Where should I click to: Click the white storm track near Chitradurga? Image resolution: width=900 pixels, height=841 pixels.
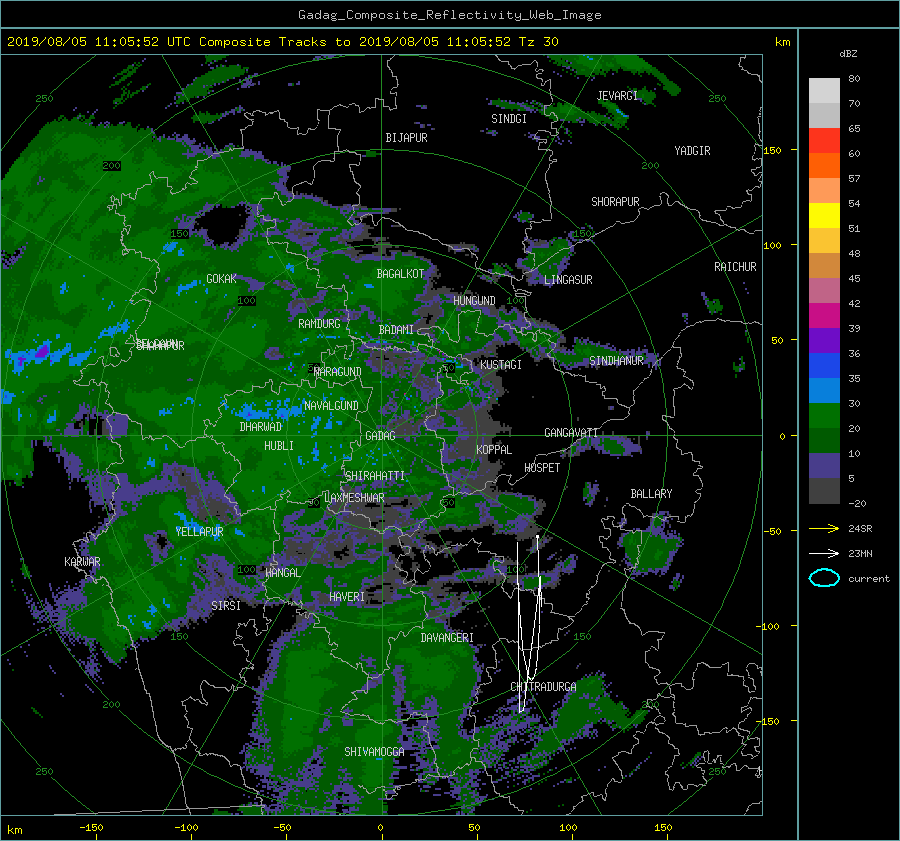[x=529, y=625]
